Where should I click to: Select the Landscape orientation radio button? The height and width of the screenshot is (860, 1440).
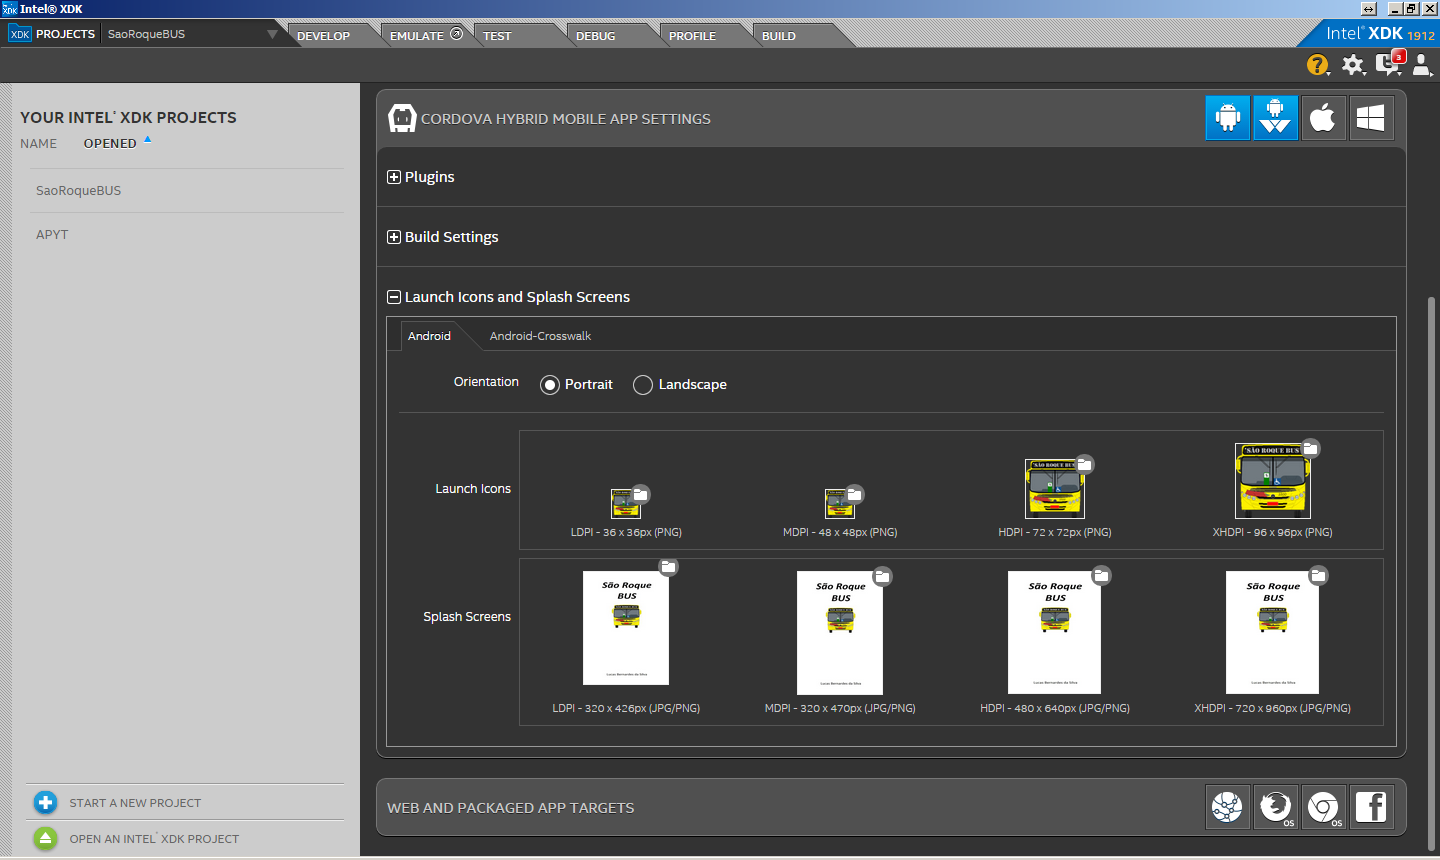tap(643, 385)
